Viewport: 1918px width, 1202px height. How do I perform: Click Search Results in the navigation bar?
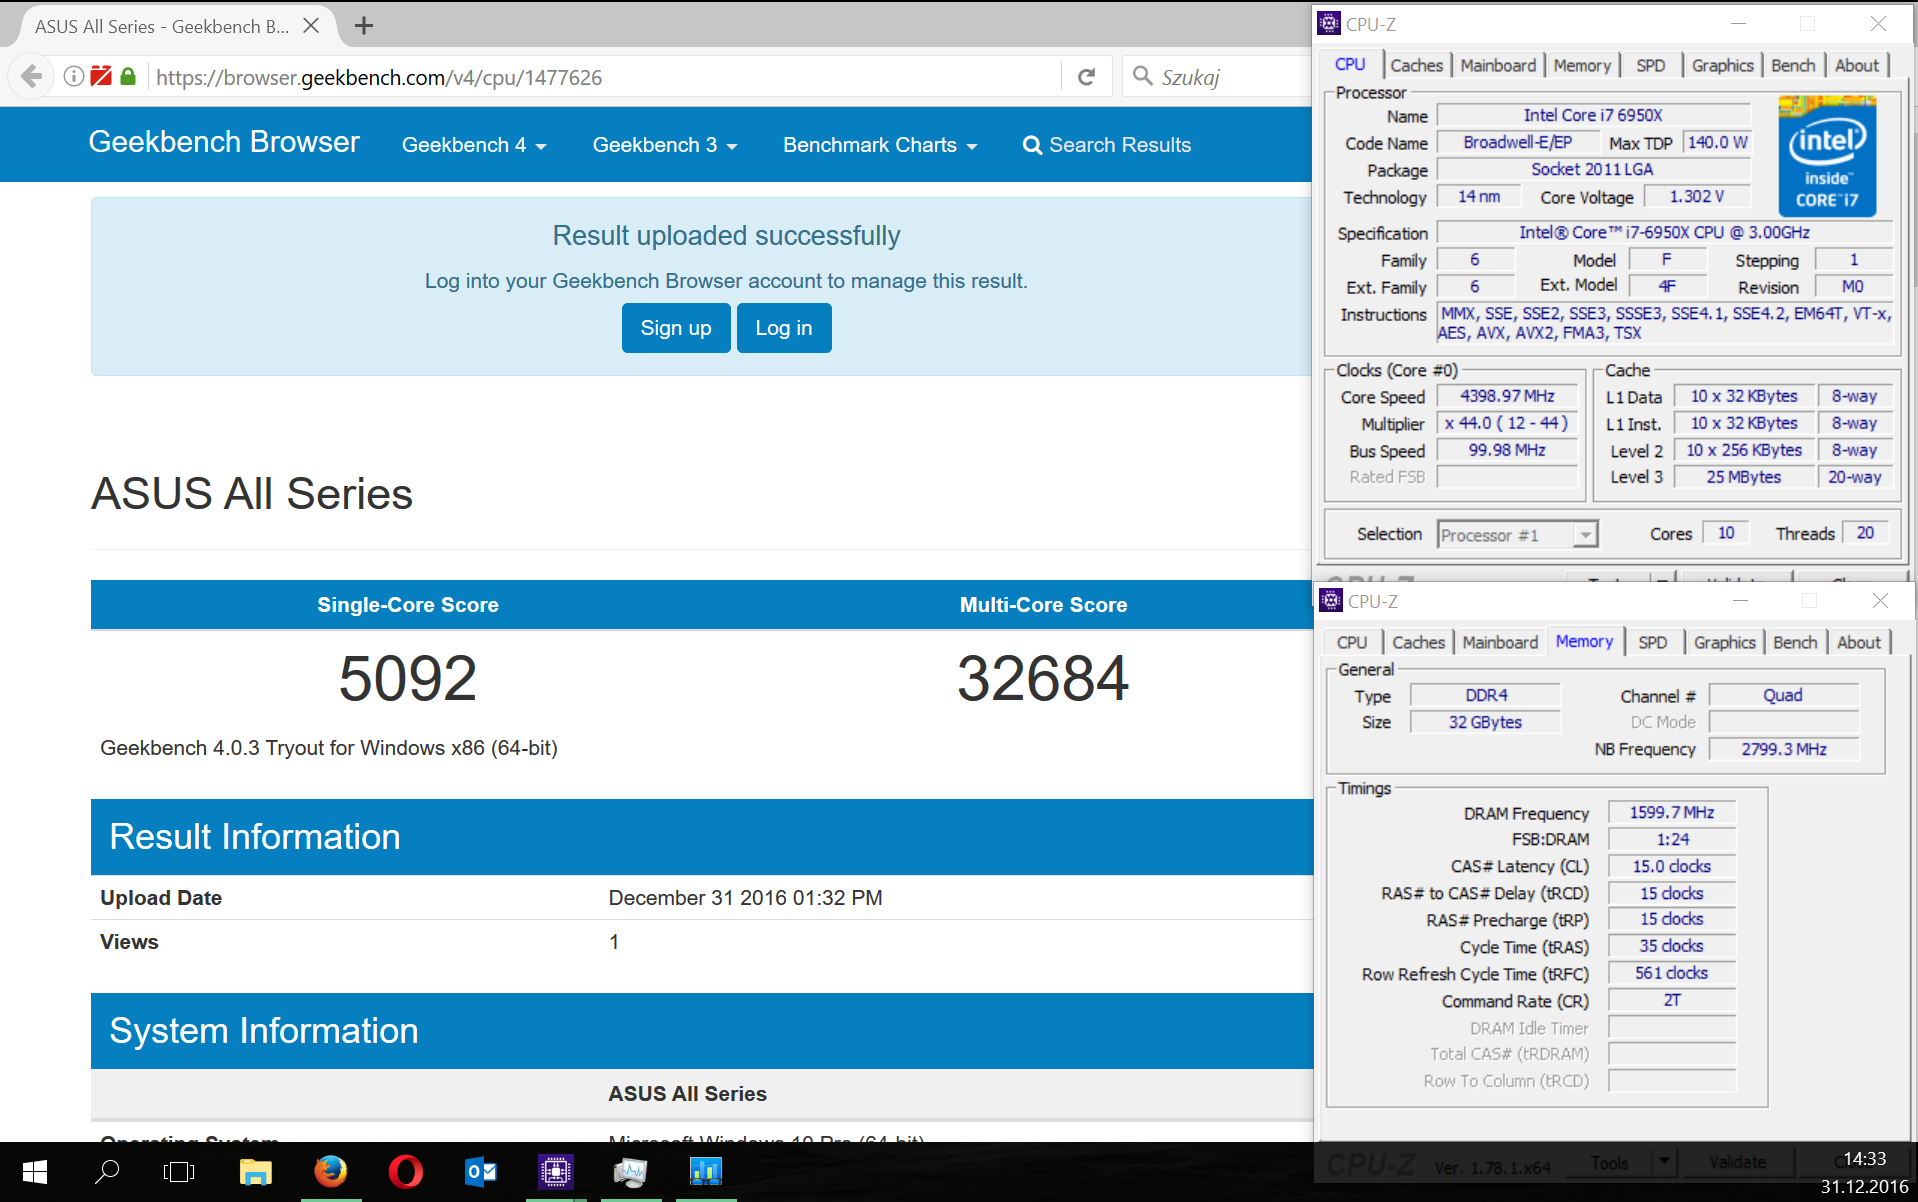pyautogui.click(x=1107, y=145)
